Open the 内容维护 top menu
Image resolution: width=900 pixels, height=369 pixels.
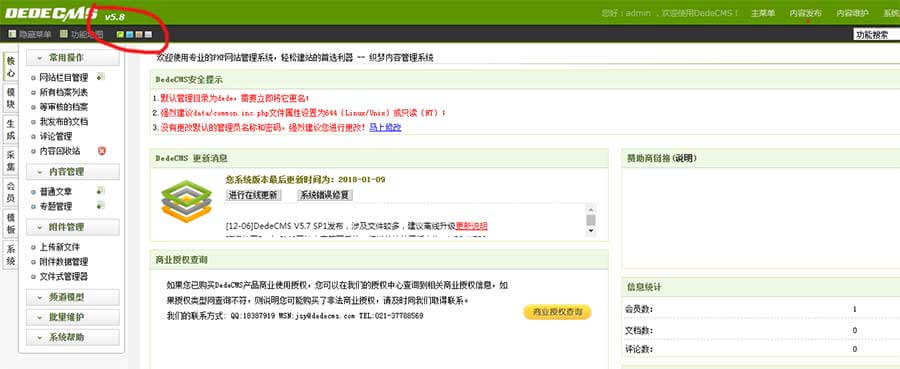(x=852, y=13)
